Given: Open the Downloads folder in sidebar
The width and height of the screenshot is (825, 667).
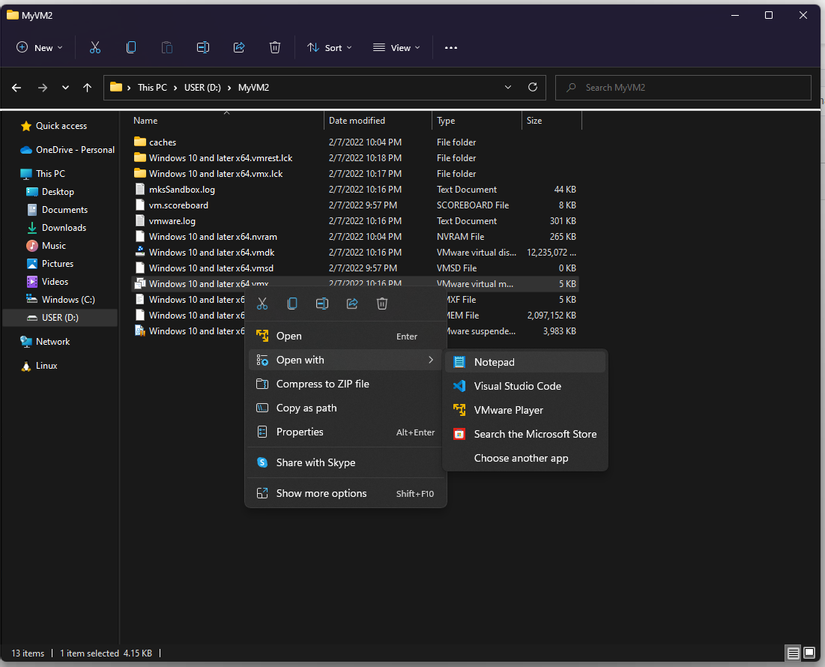Looking at the screenshot, I should pos(64,228).
